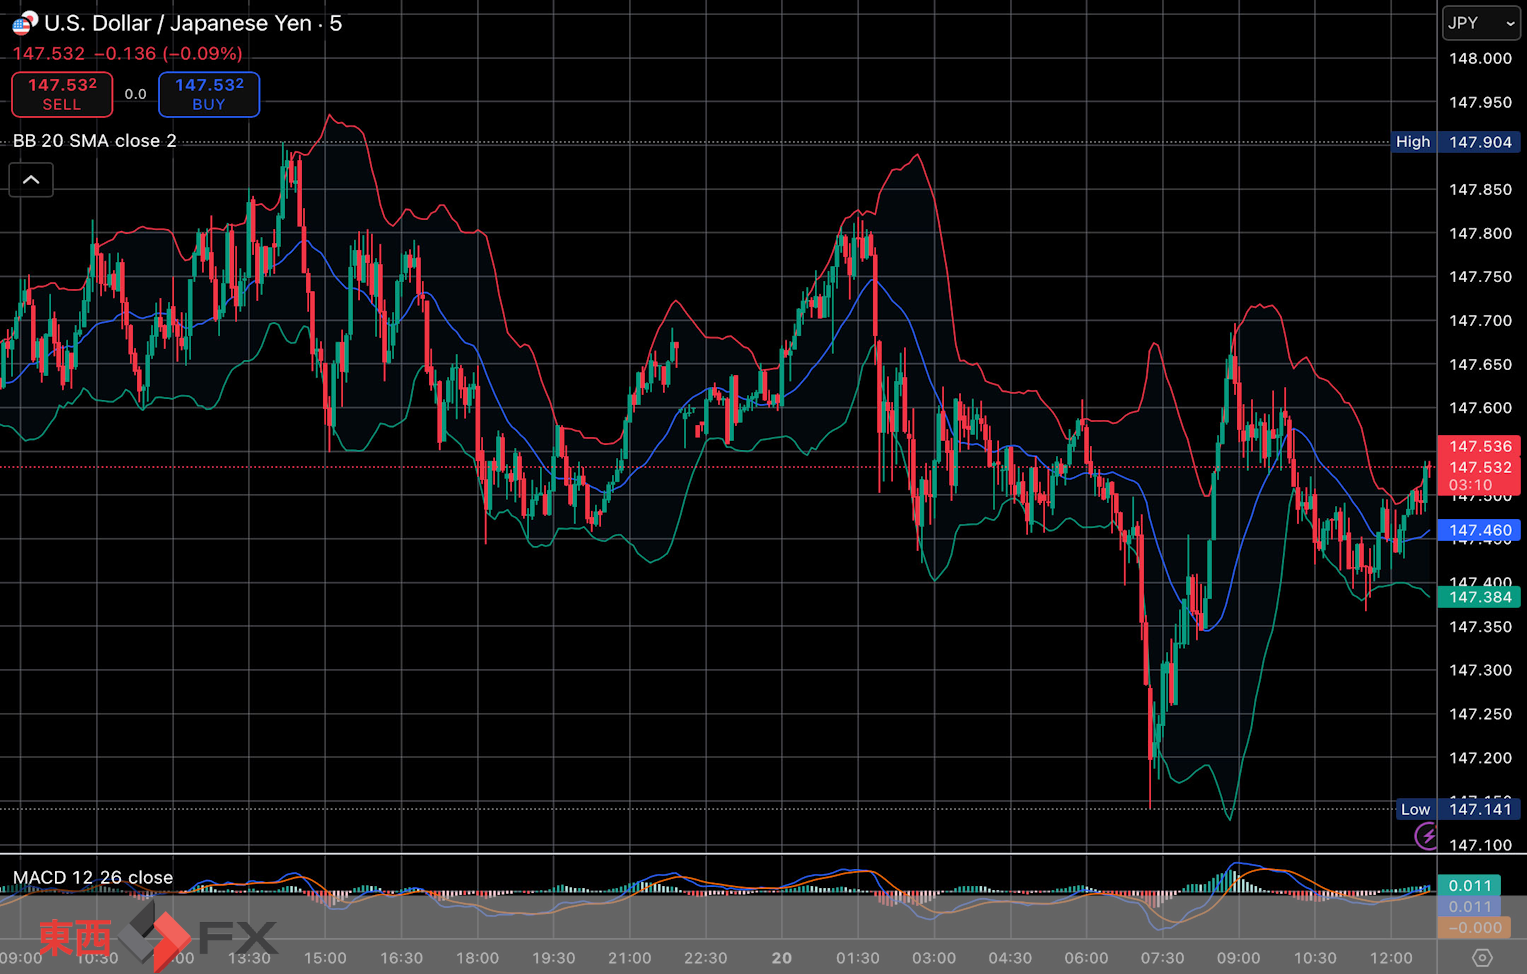Click the red 147.532 current price label

1479,467
